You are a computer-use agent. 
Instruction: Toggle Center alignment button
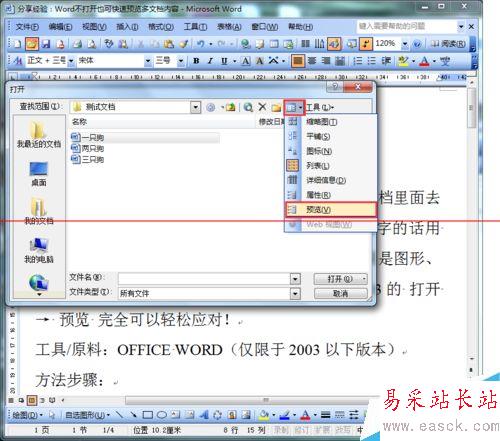pyautogui.click(x=312, y=61)
